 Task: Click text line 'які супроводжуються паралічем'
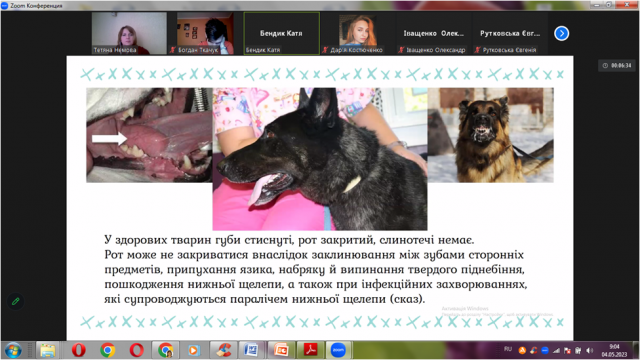(264, 299)
